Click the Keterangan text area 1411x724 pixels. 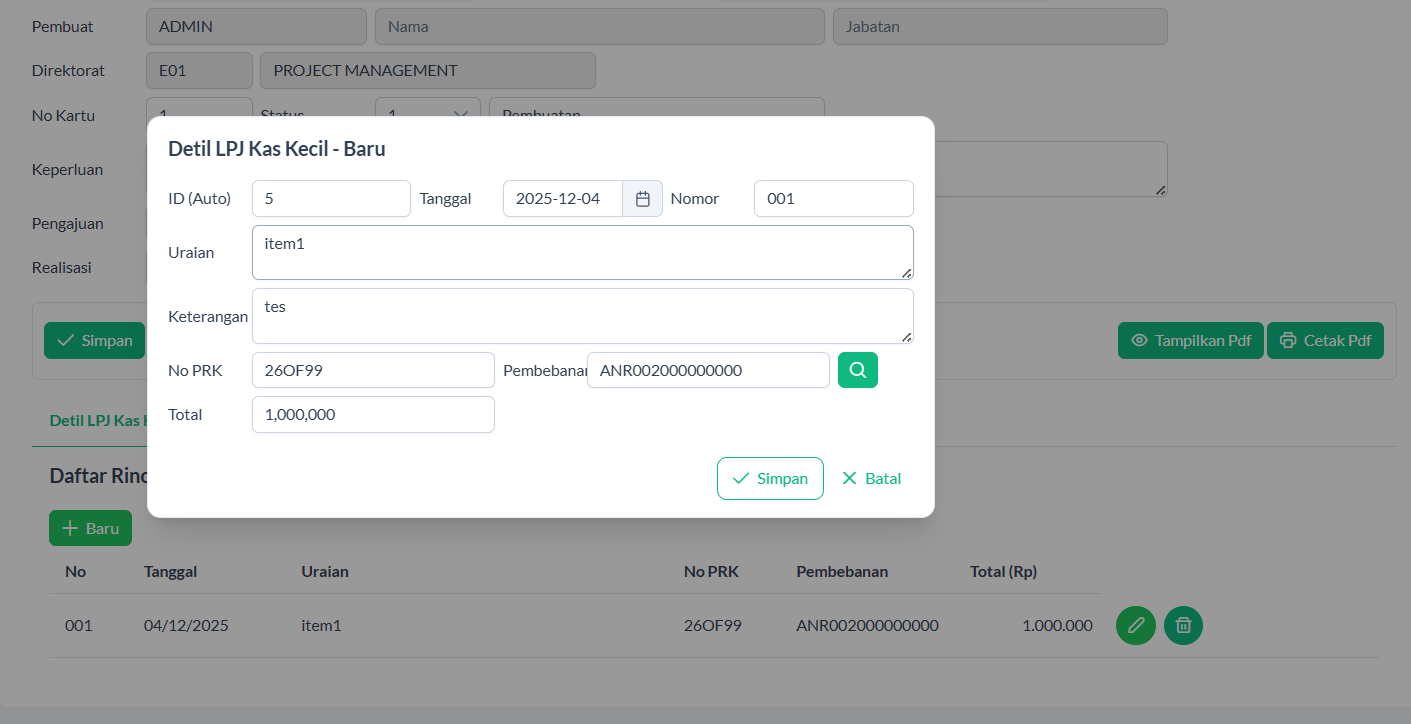point(582,316)
